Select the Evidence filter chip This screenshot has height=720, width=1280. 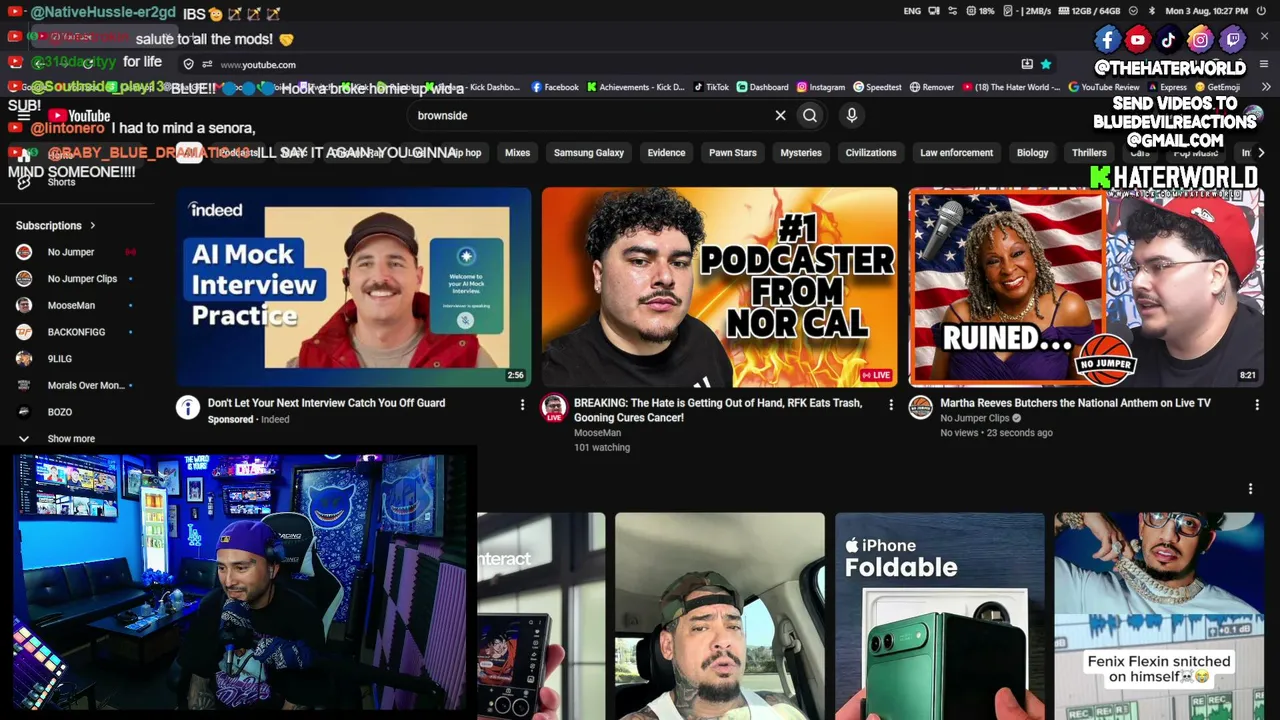(x=666, y=153)
